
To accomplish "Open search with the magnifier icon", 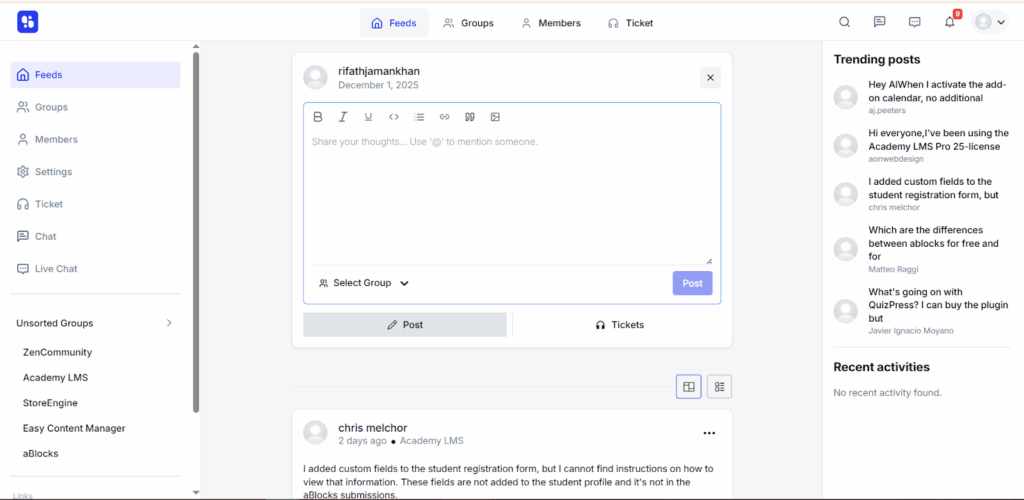I will coord(844,22).
